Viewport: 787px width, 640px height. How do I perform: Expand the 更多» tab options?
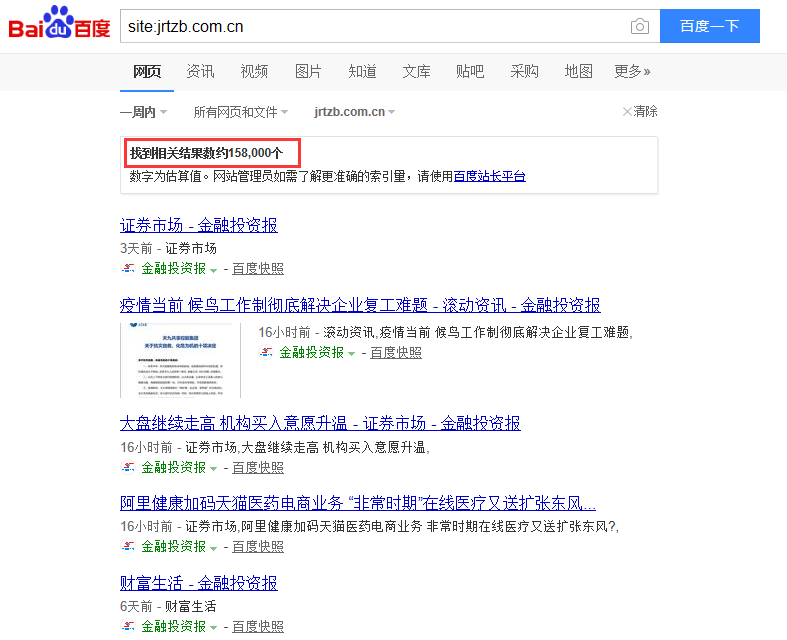point(632,71)
